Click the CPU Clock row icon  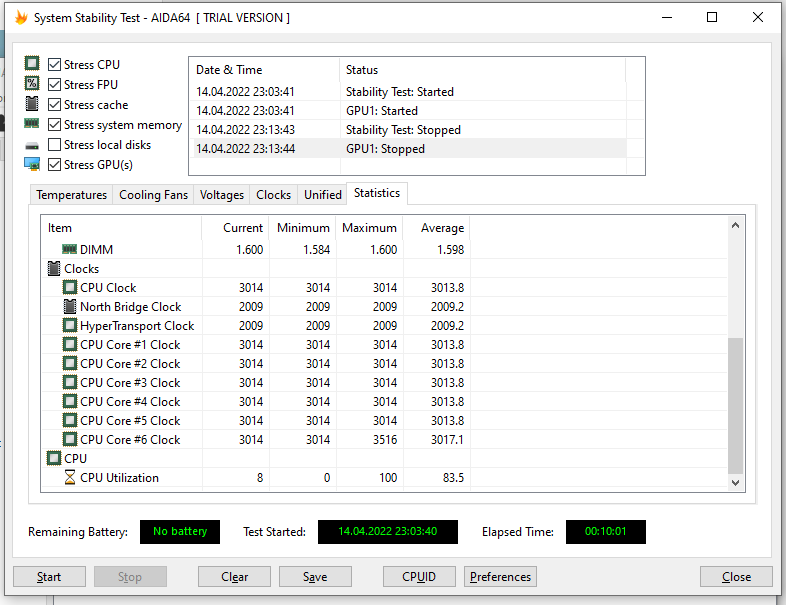point(70,287)
